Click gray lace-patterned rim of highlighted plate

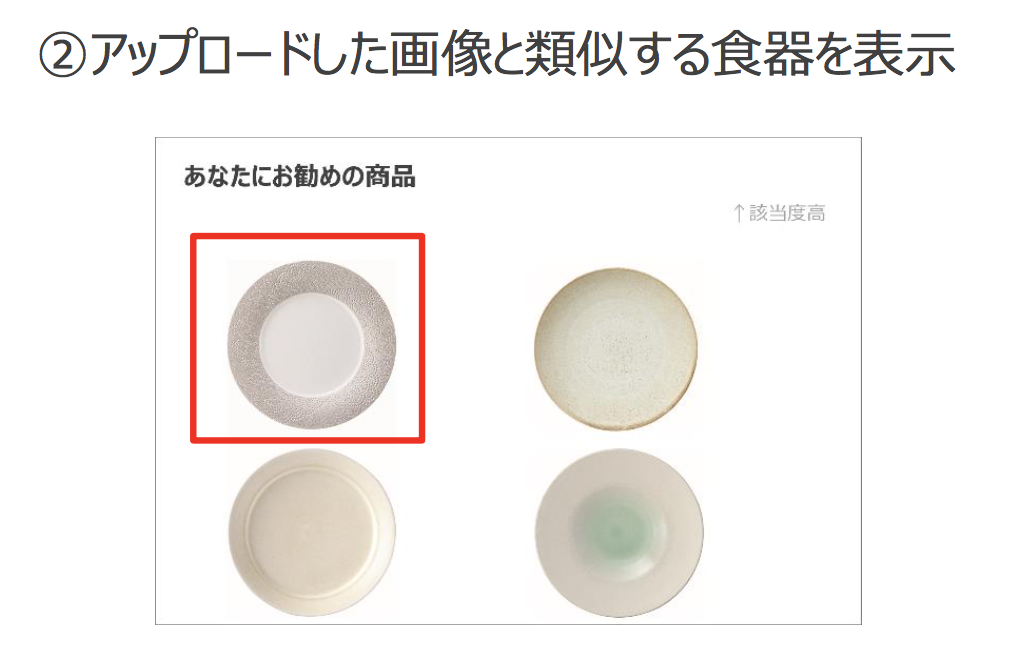[x=243, y=345]
